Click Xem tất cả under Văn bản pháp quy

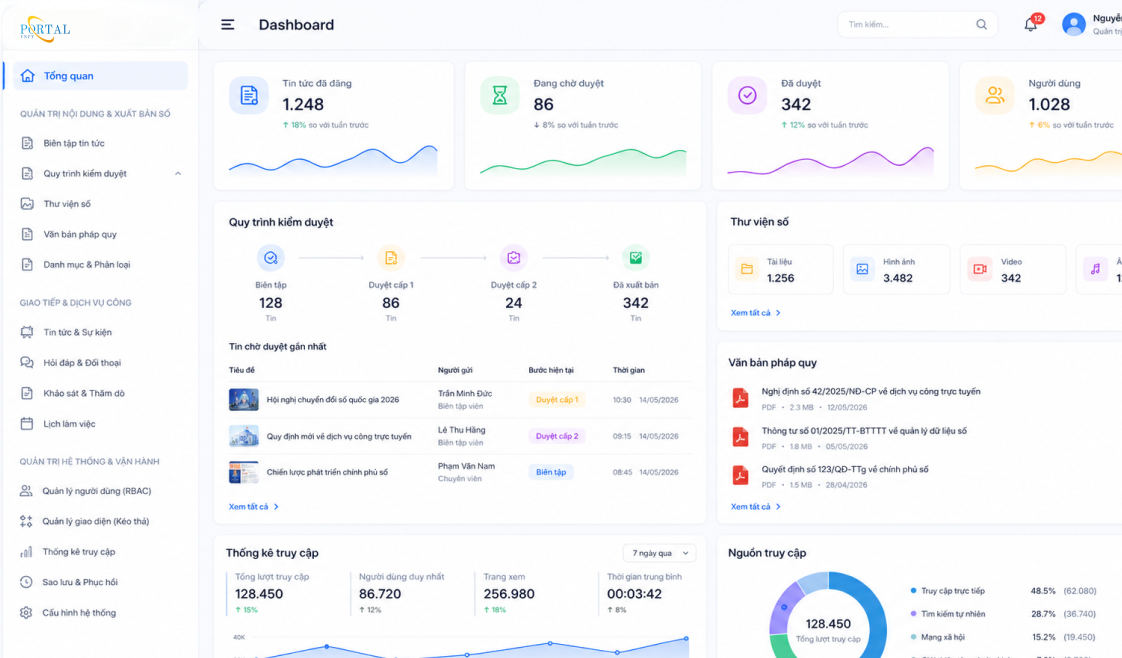coord(755,507)
